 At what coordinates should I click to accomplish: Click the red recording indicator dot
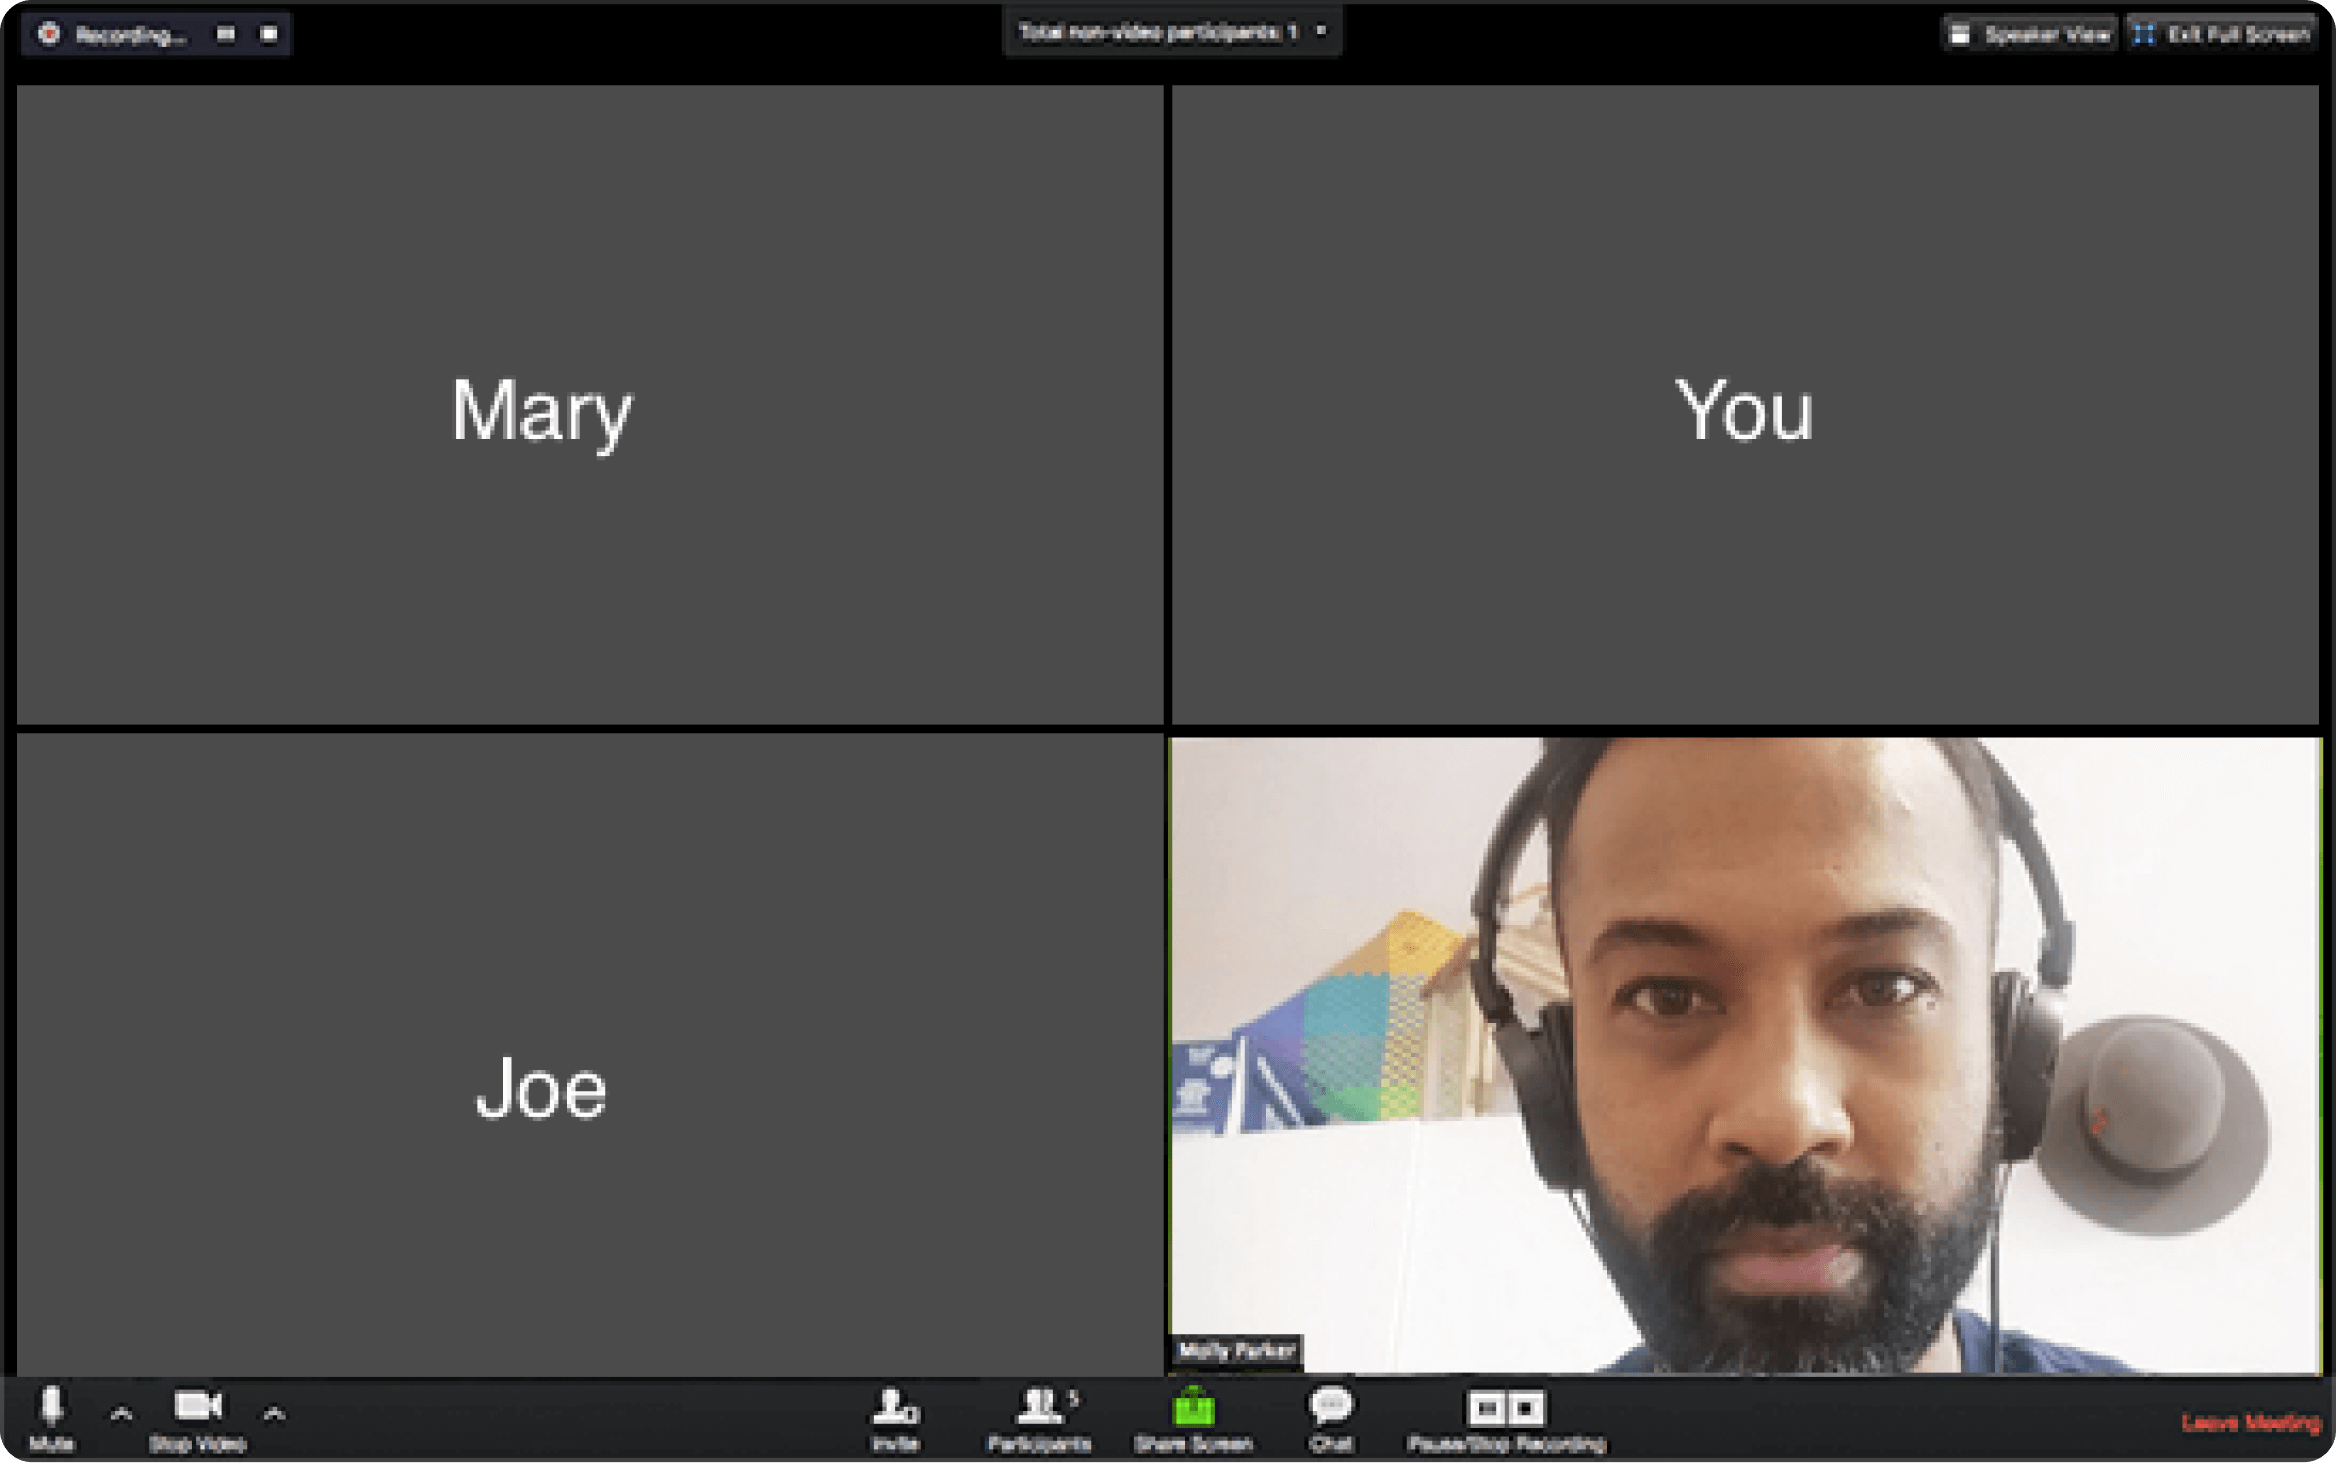[48, 34]
